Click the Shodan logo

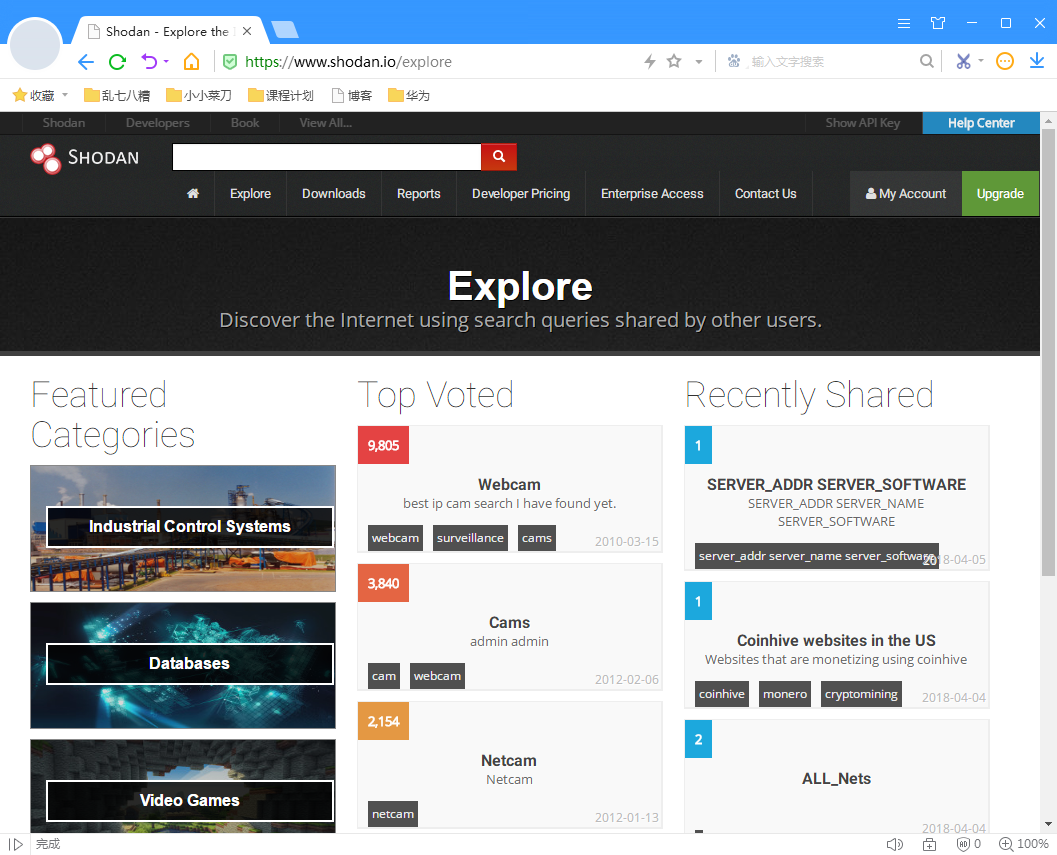pos(85,158)
